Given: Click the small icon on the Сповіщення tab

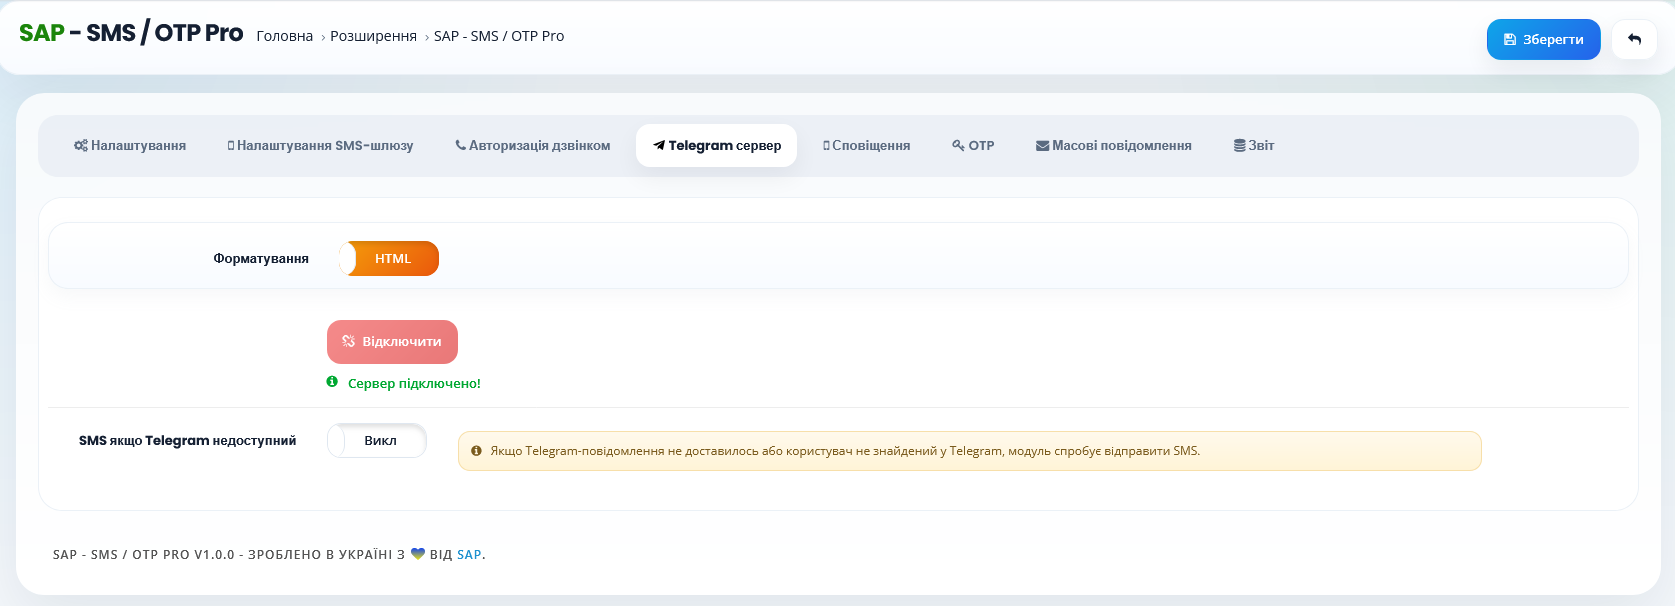Looking at the screenshot, I should (x=827, y=145).
